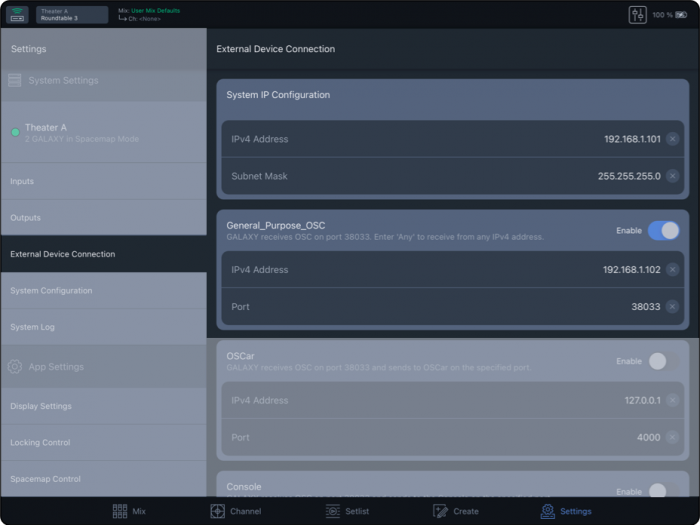The width and height of the screenshot is (700, 525).
Task: Click the External Device Connection page heading
Action: click(x=275, y=49)
